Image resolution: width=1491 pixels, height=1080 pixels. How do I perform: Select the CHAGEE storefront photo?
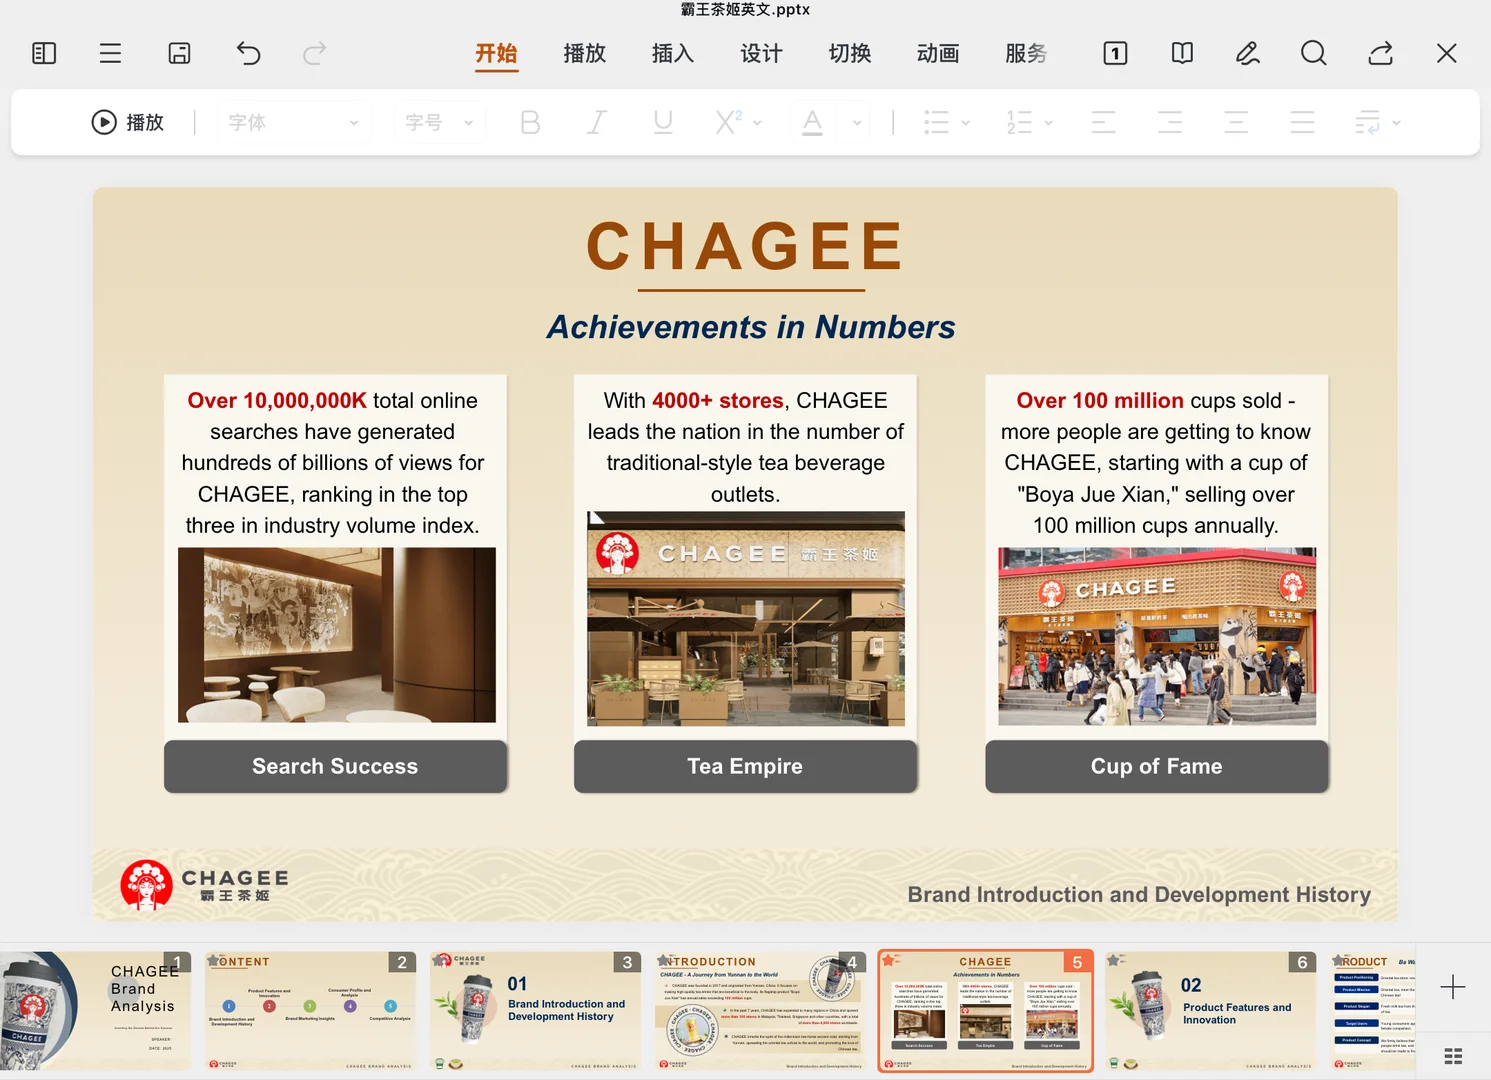[746, 619]
